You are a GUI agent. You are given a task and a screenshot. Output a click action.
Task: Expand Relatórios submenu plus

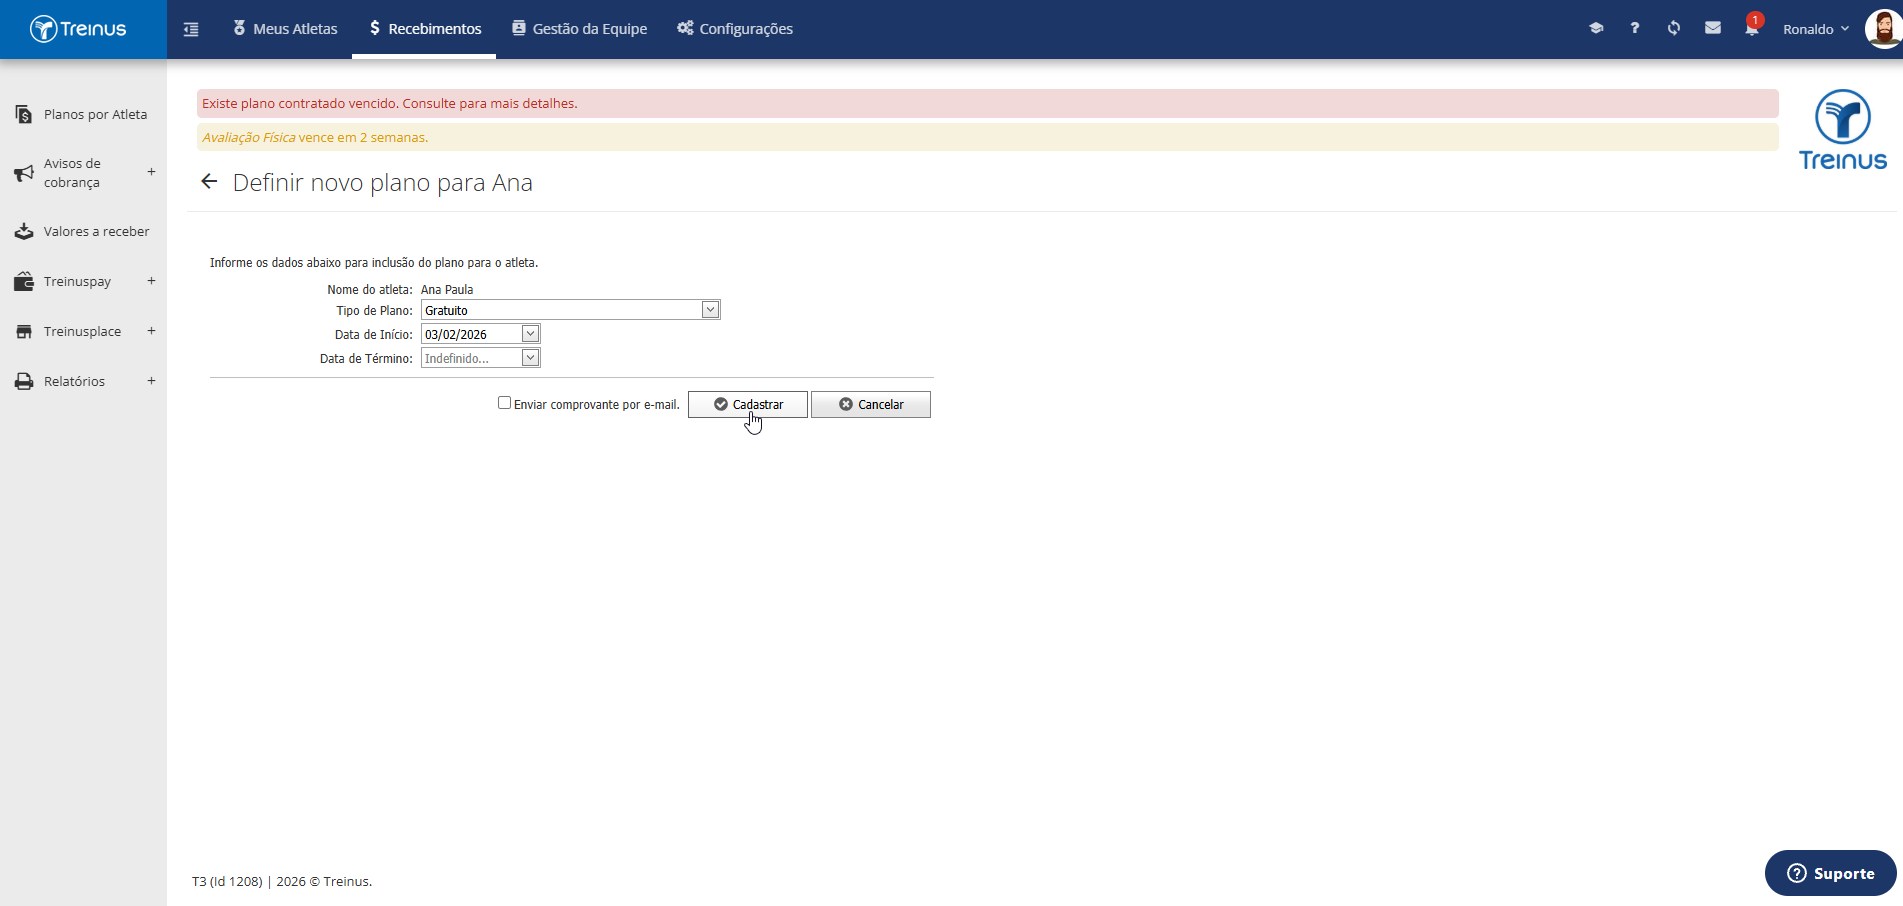pos(151,381)
